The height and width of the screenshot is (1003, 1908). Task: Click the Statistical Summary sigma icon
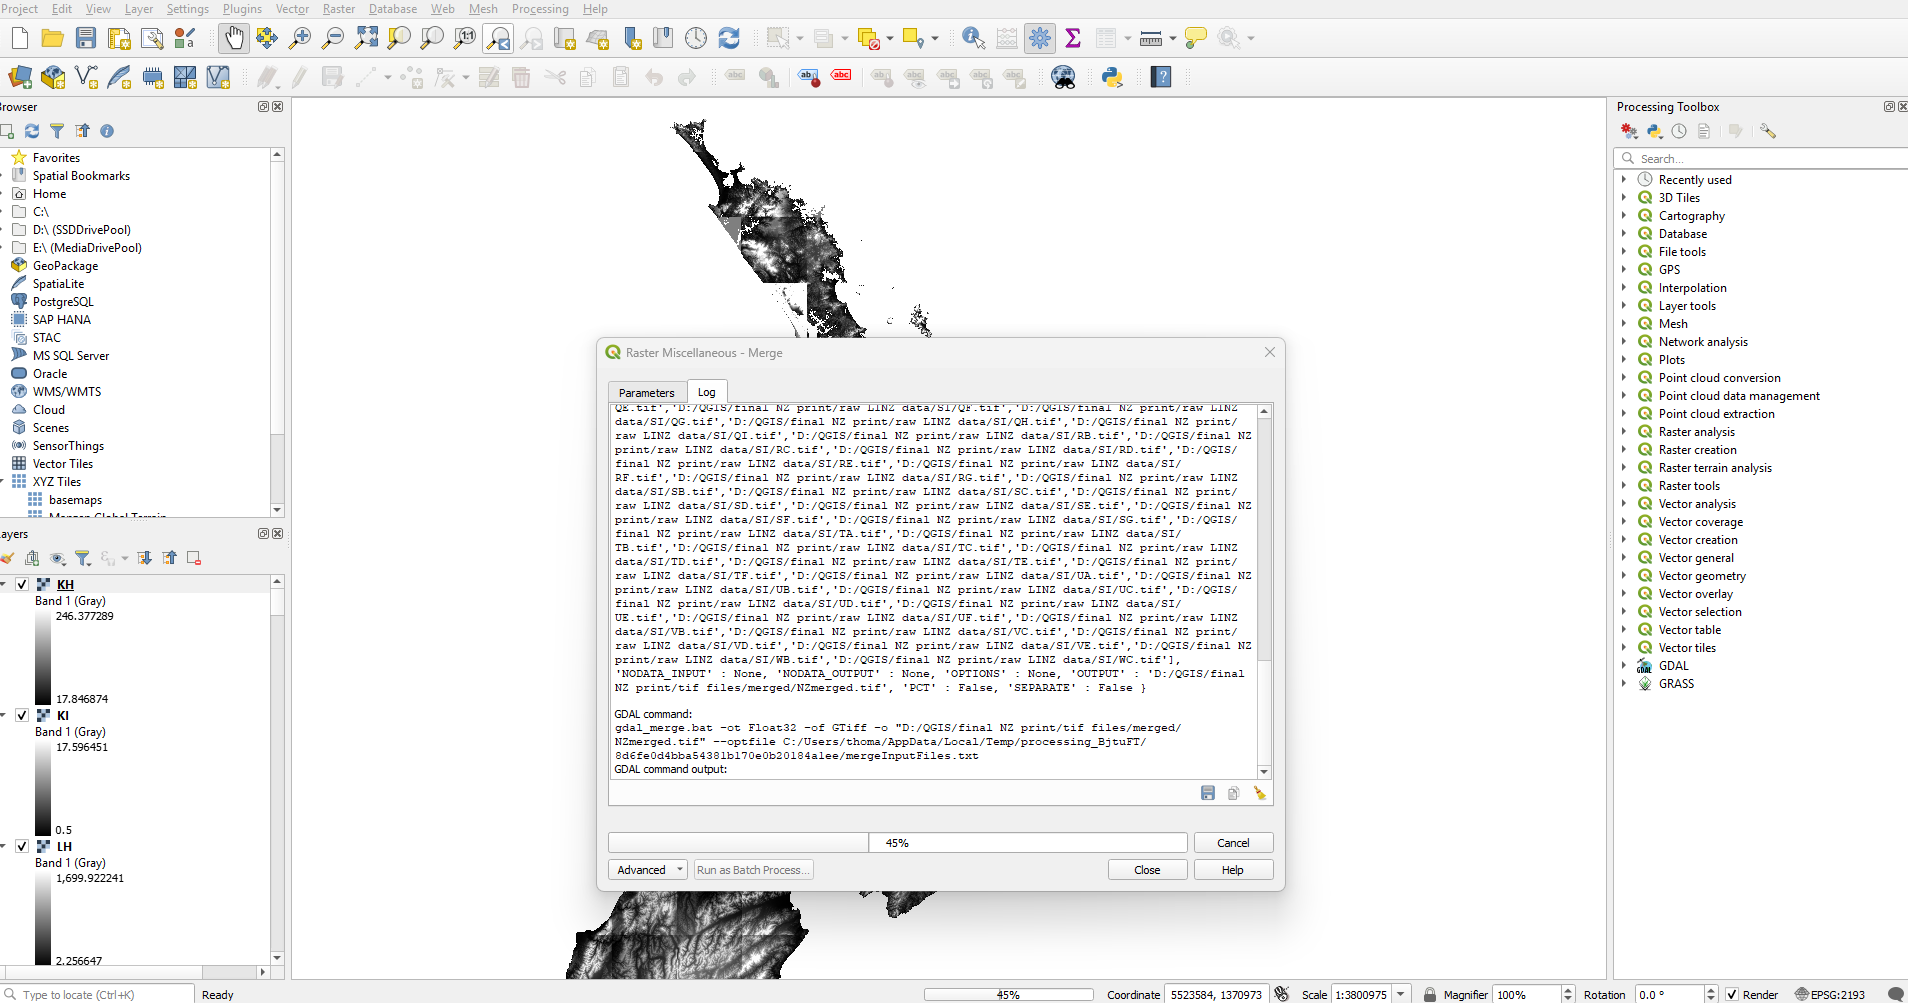pos(1073,39)
